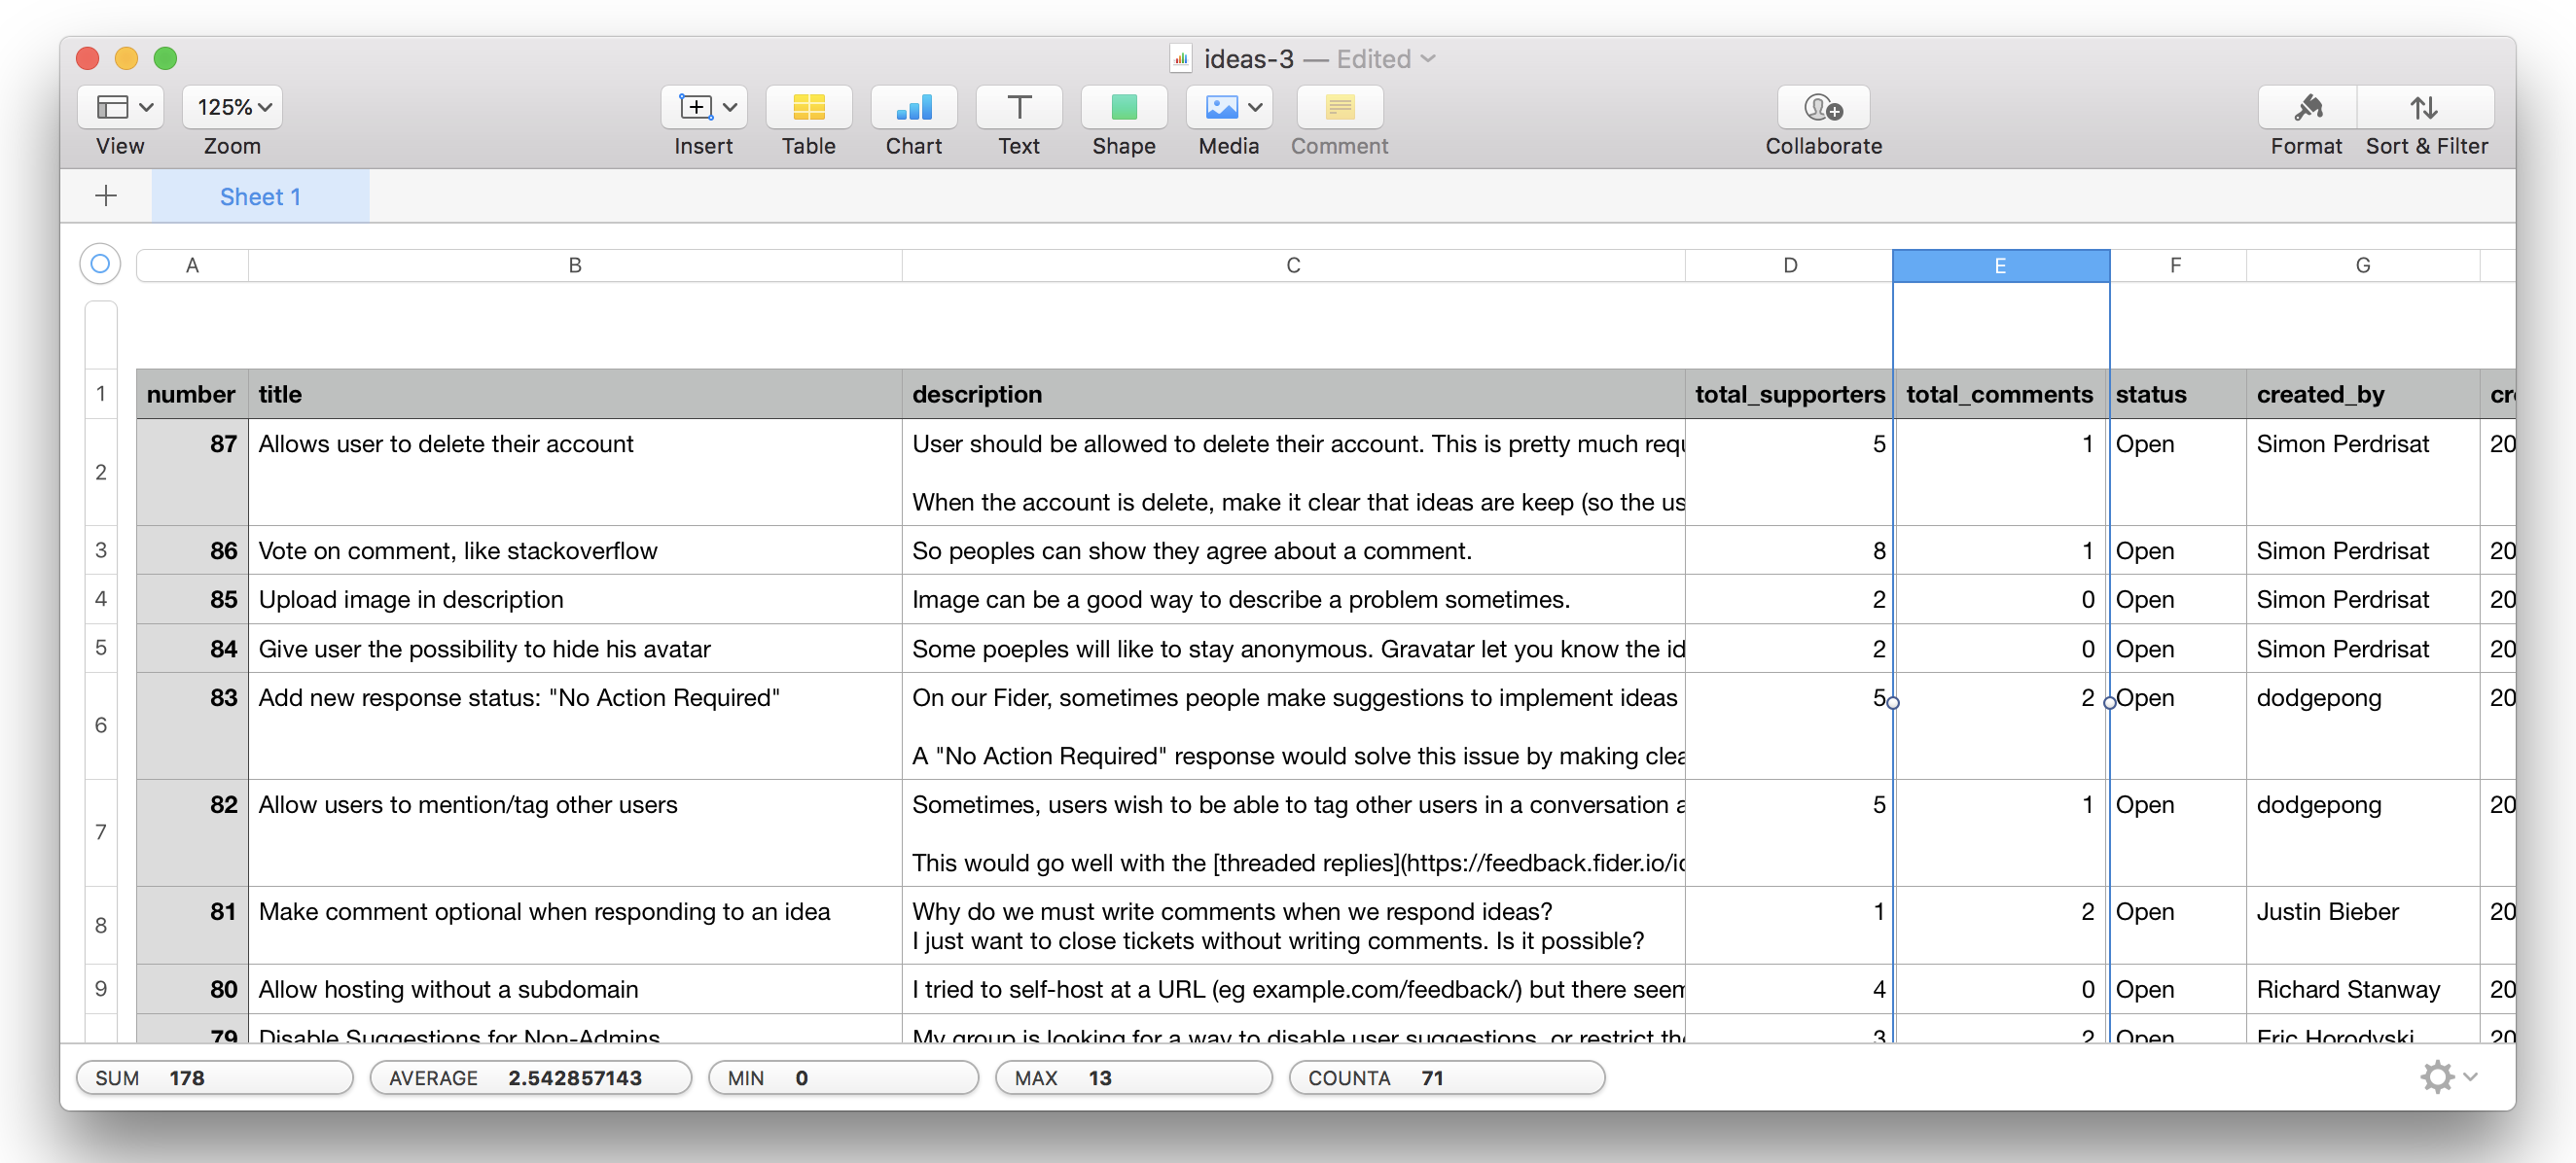
Task: Select row 9 header number
Action: (x=101, y=988)
